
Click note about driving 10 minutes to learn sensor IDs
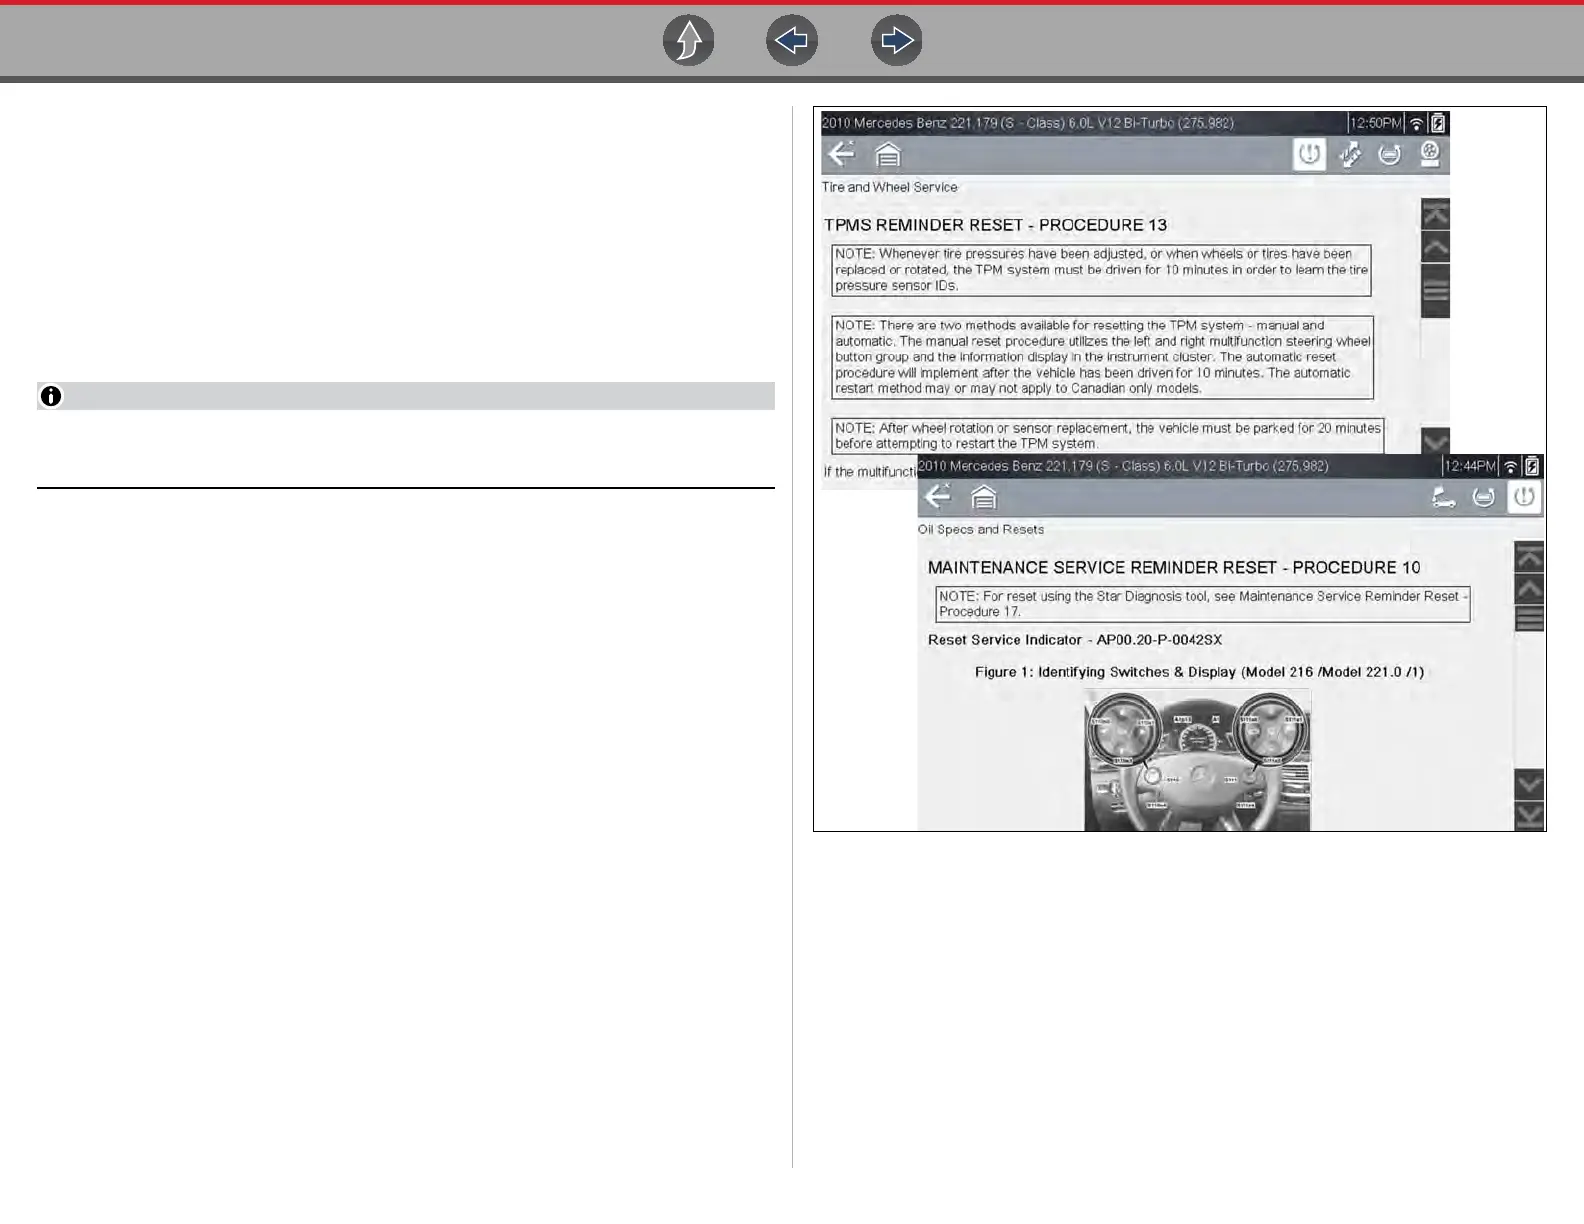pyautogui.click(x=1101, y=270)
